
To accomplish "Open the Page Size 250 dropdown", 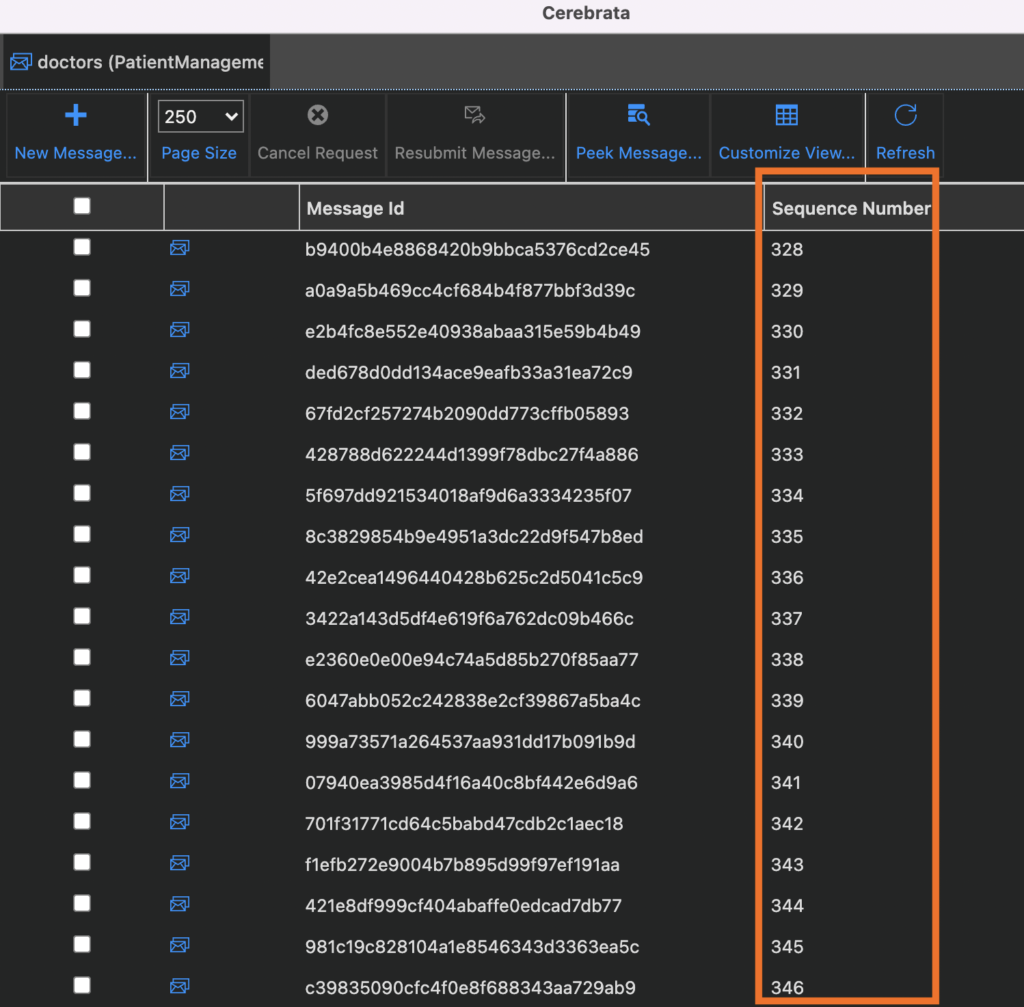I will tap(200, 117).
